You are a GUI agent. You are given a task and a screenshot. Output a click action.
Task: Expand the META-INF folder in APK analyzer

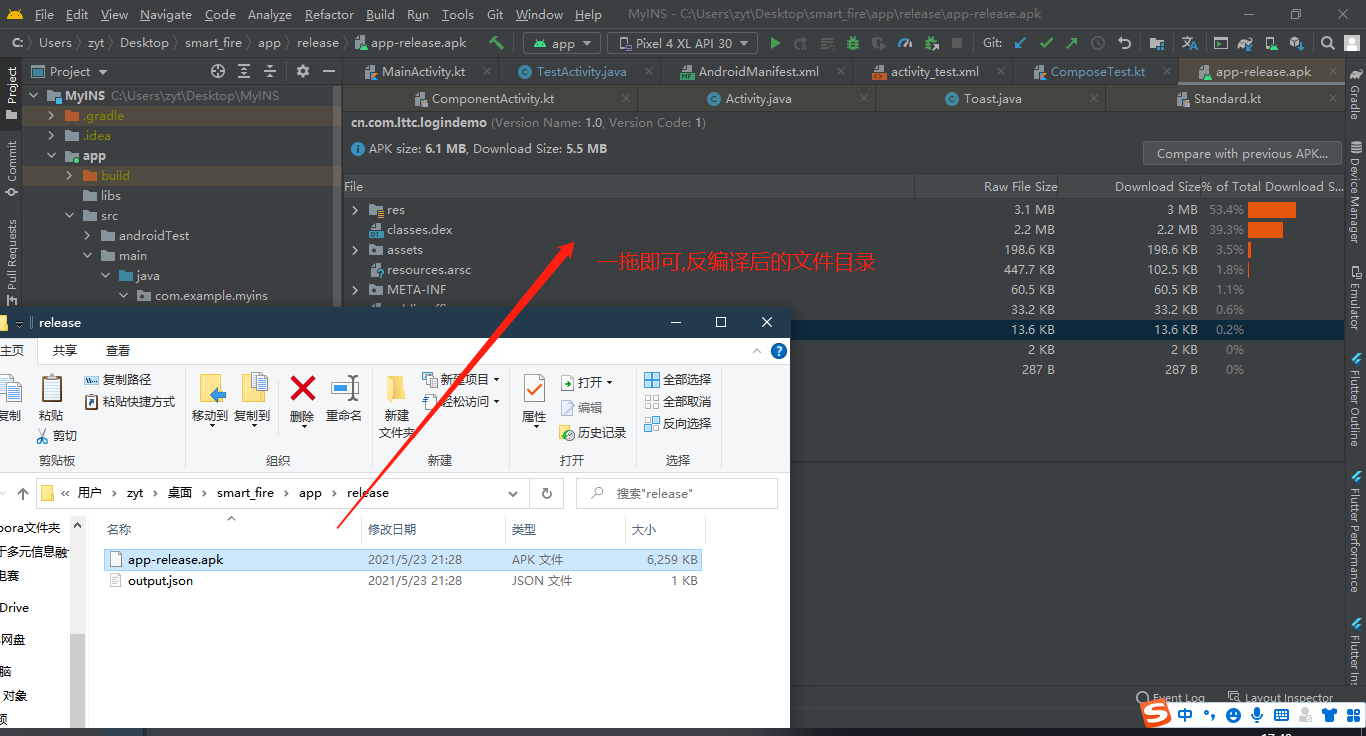point(355,290)
